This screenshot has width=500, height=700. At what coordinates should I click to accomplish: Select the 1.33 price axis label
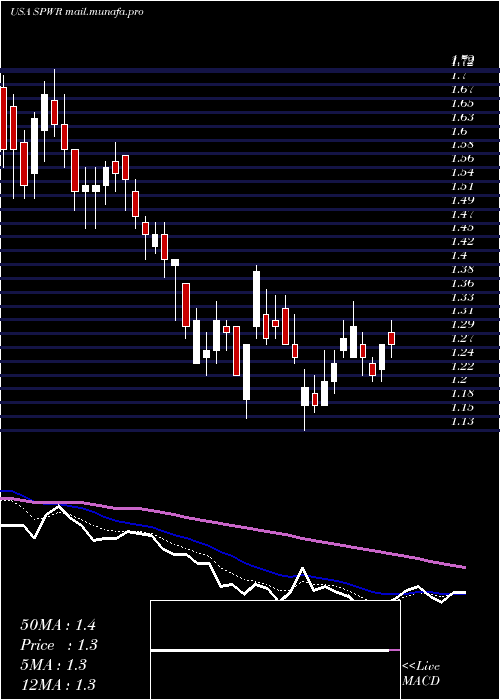pyautogui.click(x=462, y=297)
